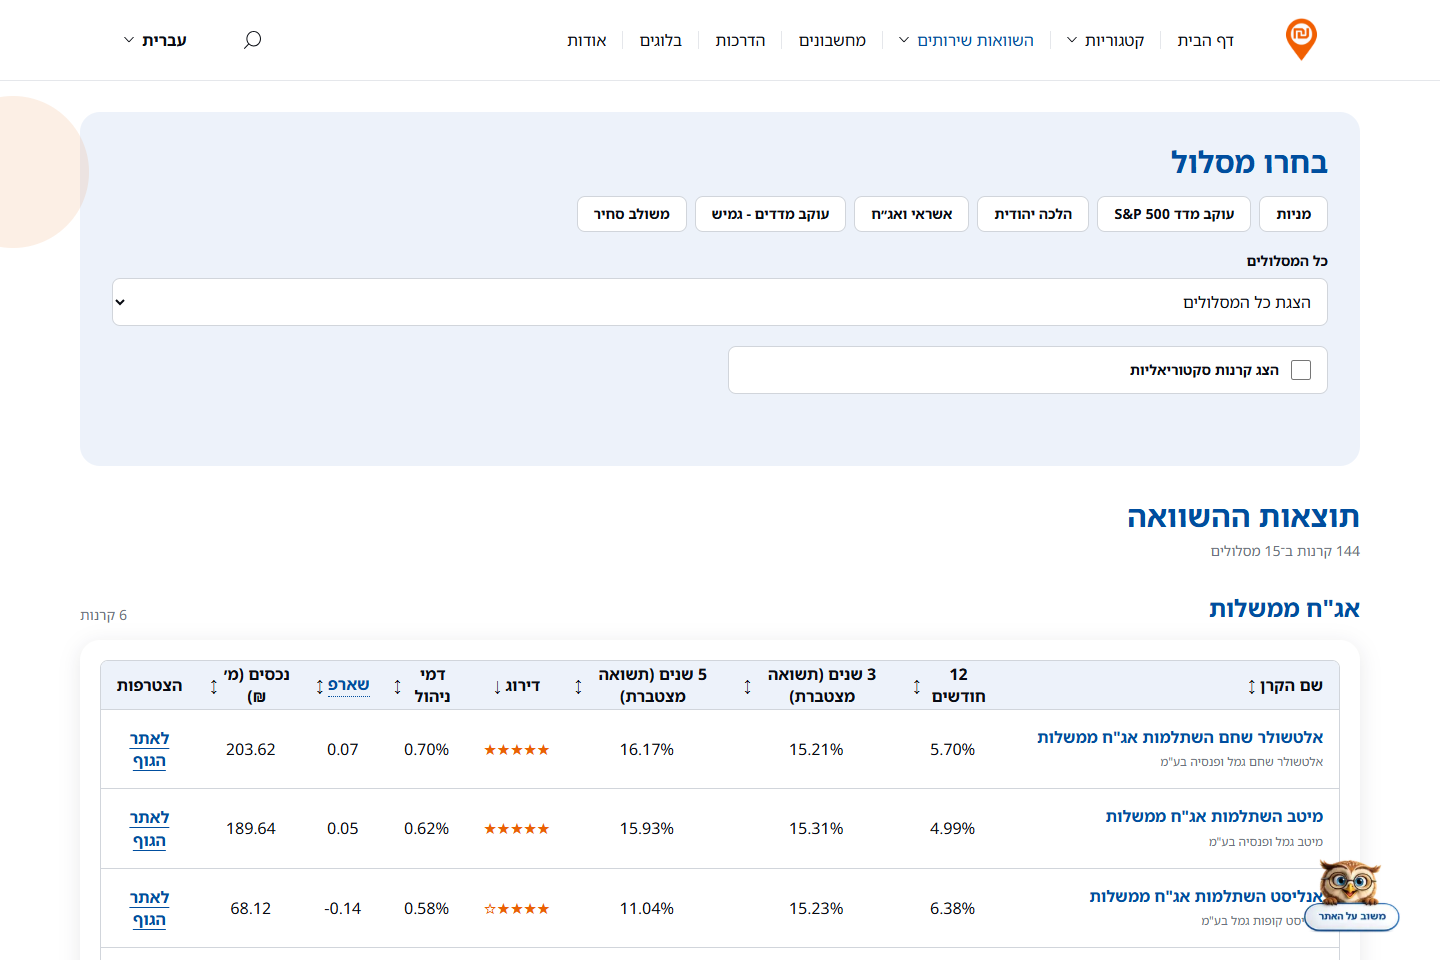1440x960 pixels.
Task: Open אנליסט השתלמות אג"ח ממשלות fund link
Action: click(1206, 896)
